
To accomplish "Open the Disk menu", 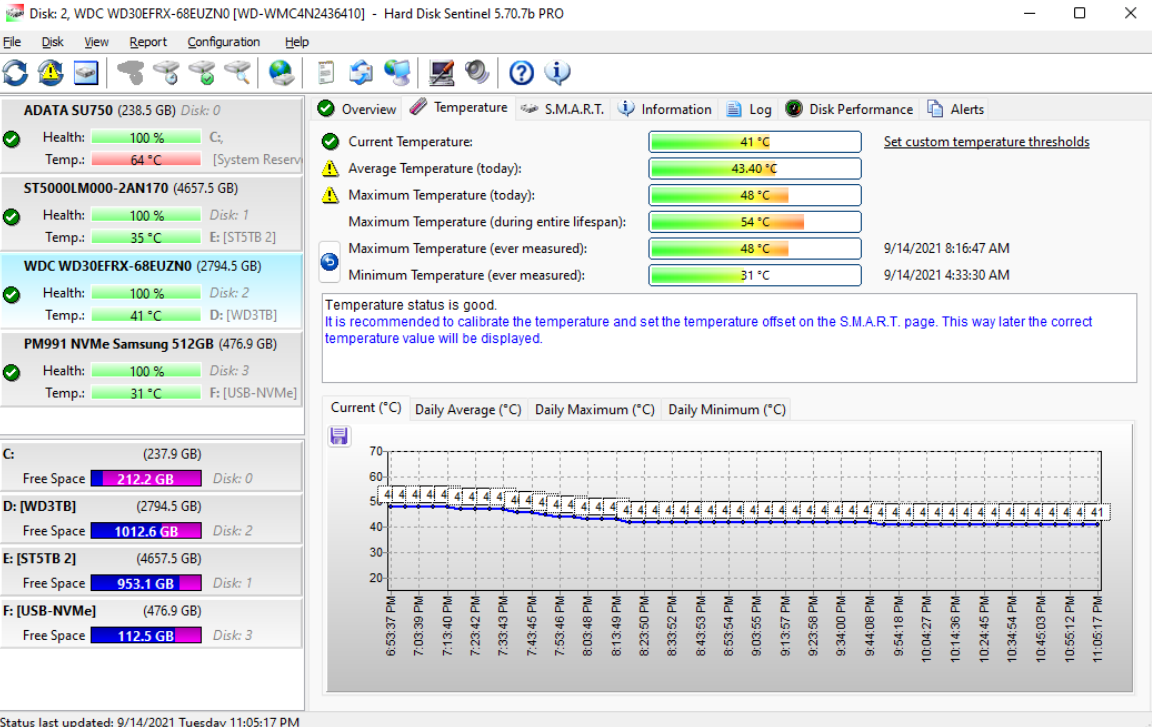I will click(x=52, y=42).
